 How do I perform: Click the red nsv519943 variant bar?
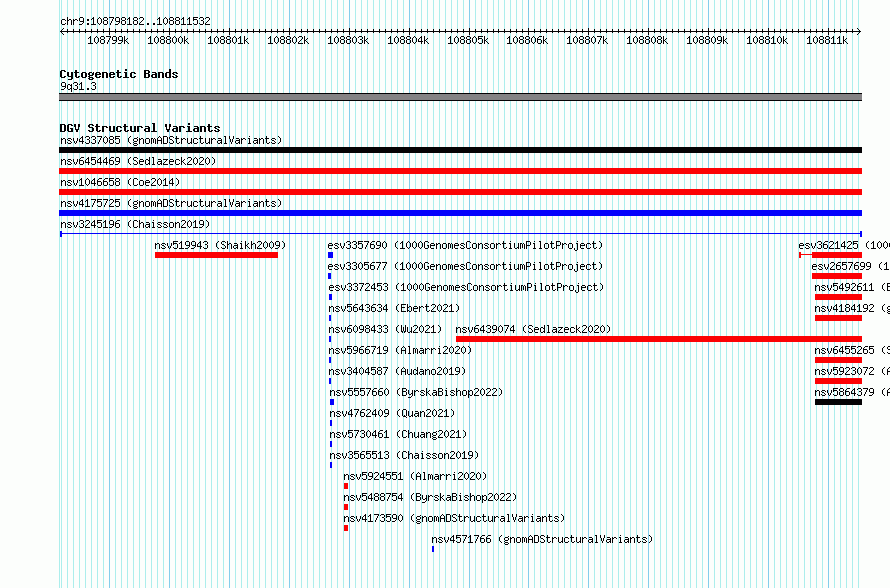point(216,255)
